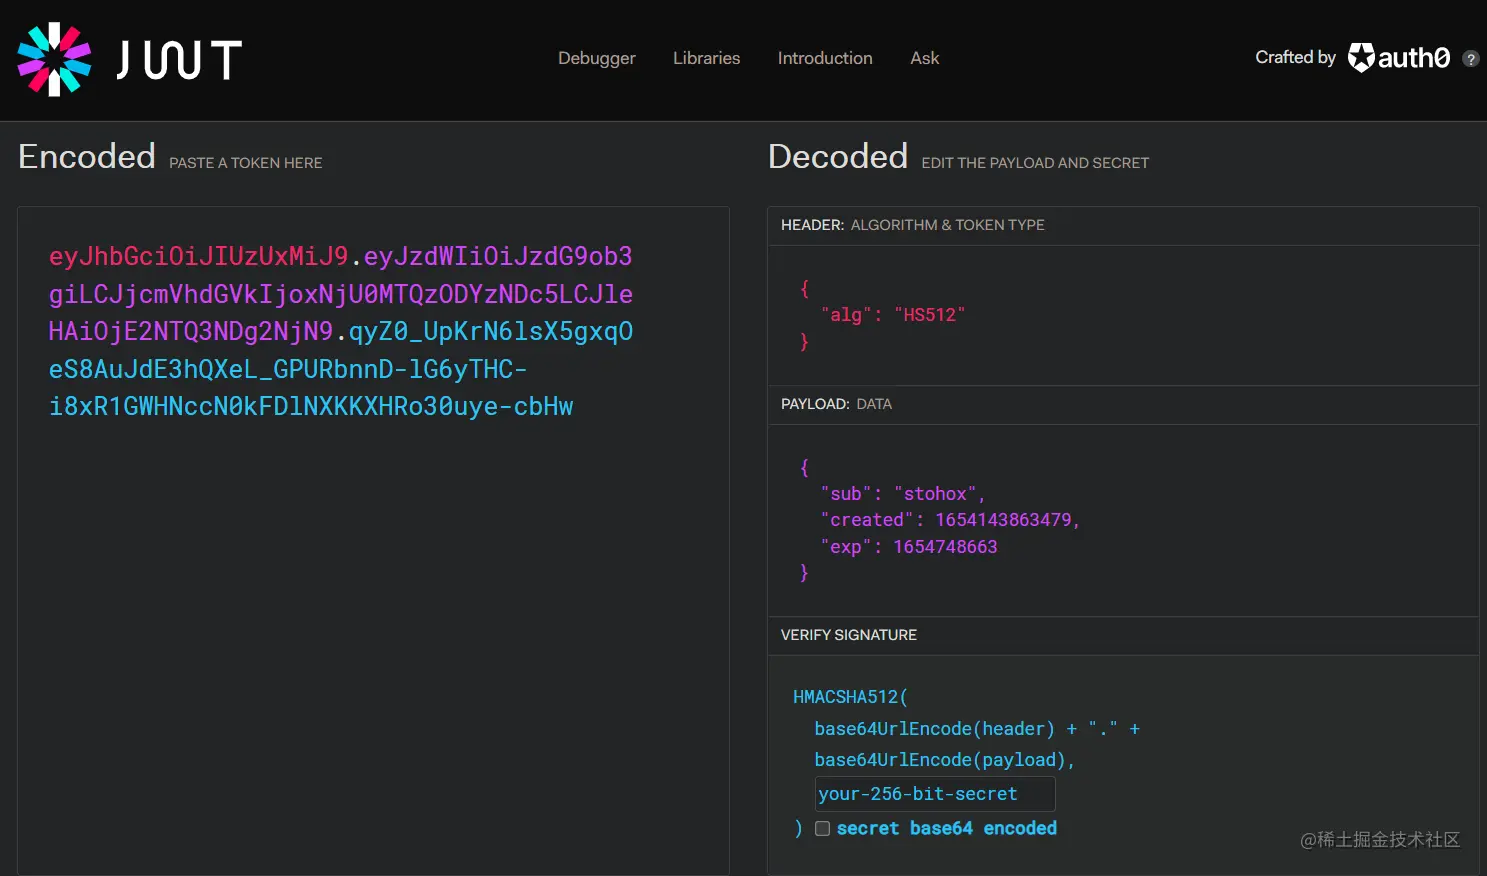The height and width of the screenshot is (876, 1487).
Task: Click the question mark help icon
Action: point(1470,59)
